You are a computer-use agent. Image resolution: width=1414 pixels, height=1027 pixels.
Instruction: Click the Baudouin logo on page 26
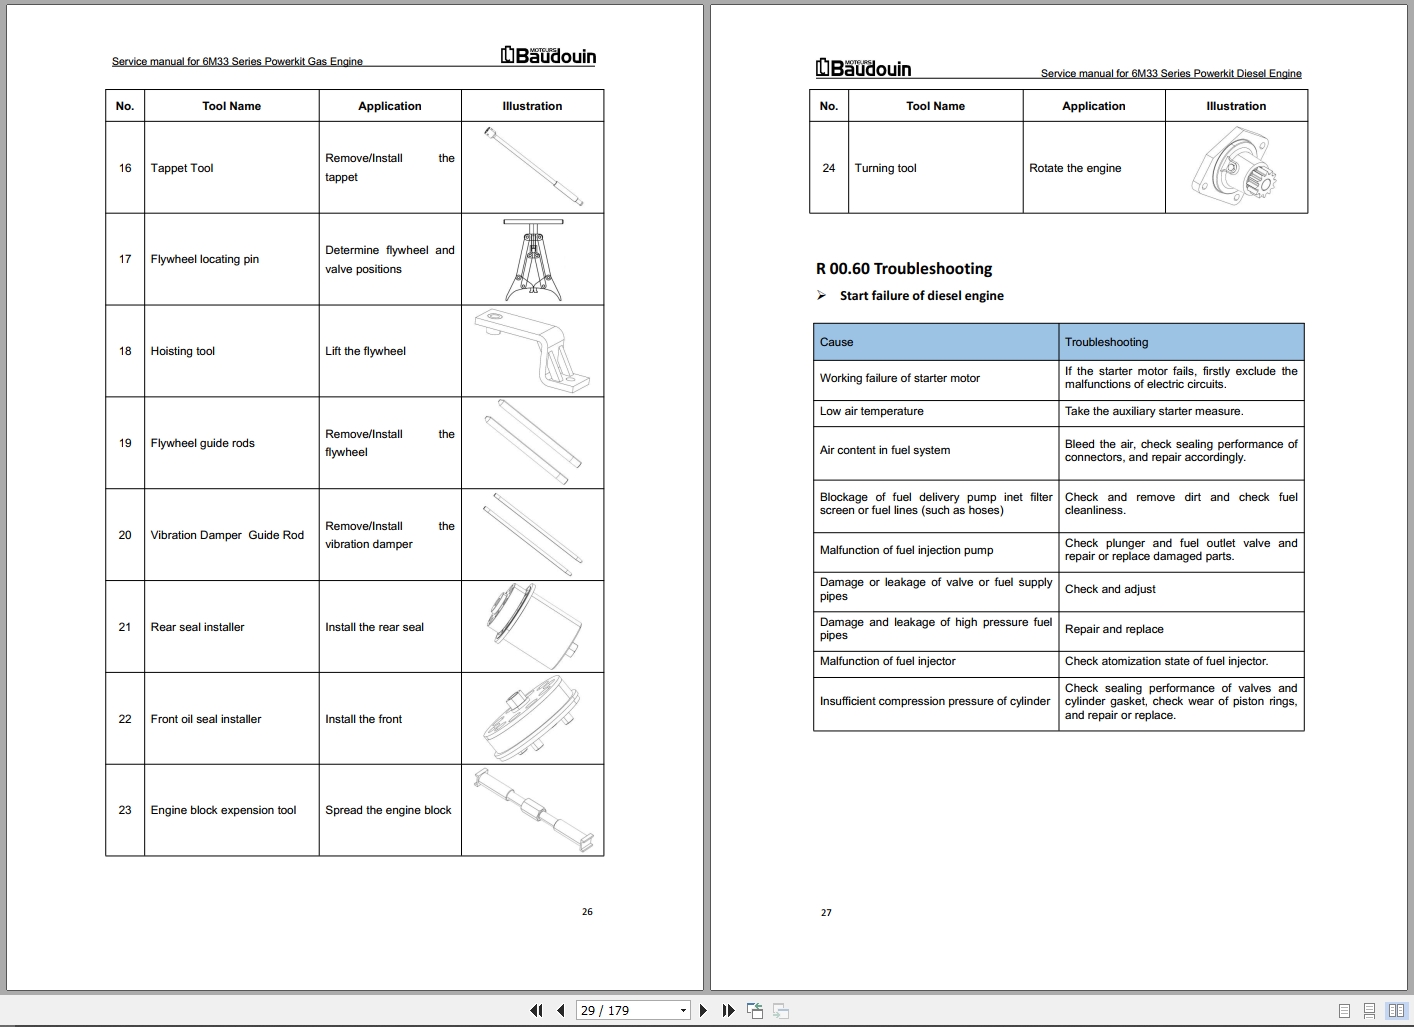pos(548,56)
